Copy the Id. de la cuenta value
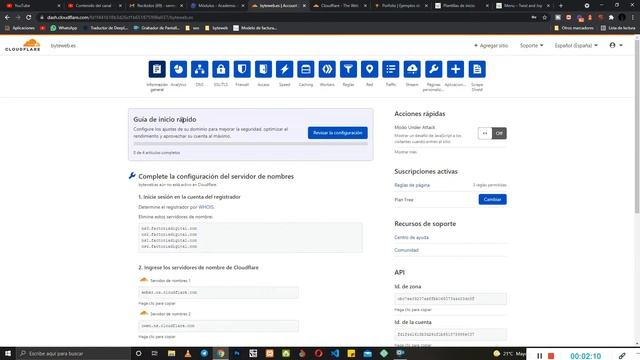This screenshot has width=640, height=360. [x=450, y=334]
